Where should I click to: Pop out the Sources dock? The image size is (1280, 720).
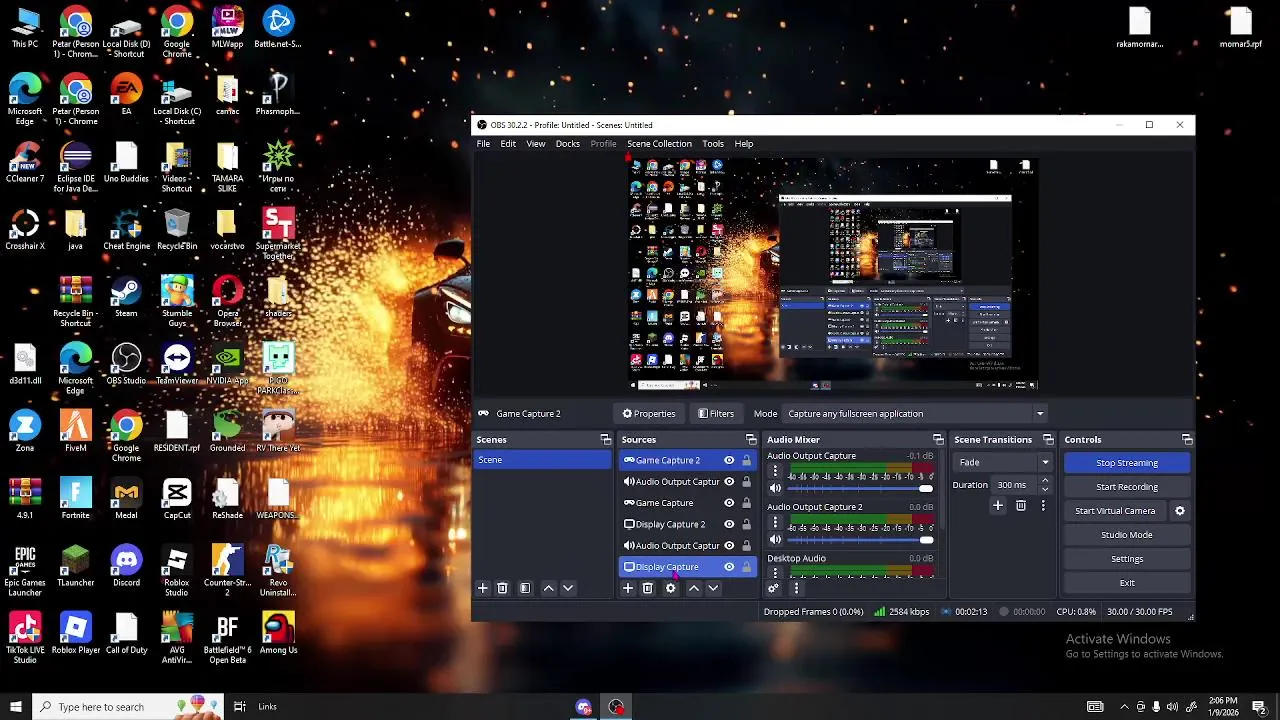751,440
